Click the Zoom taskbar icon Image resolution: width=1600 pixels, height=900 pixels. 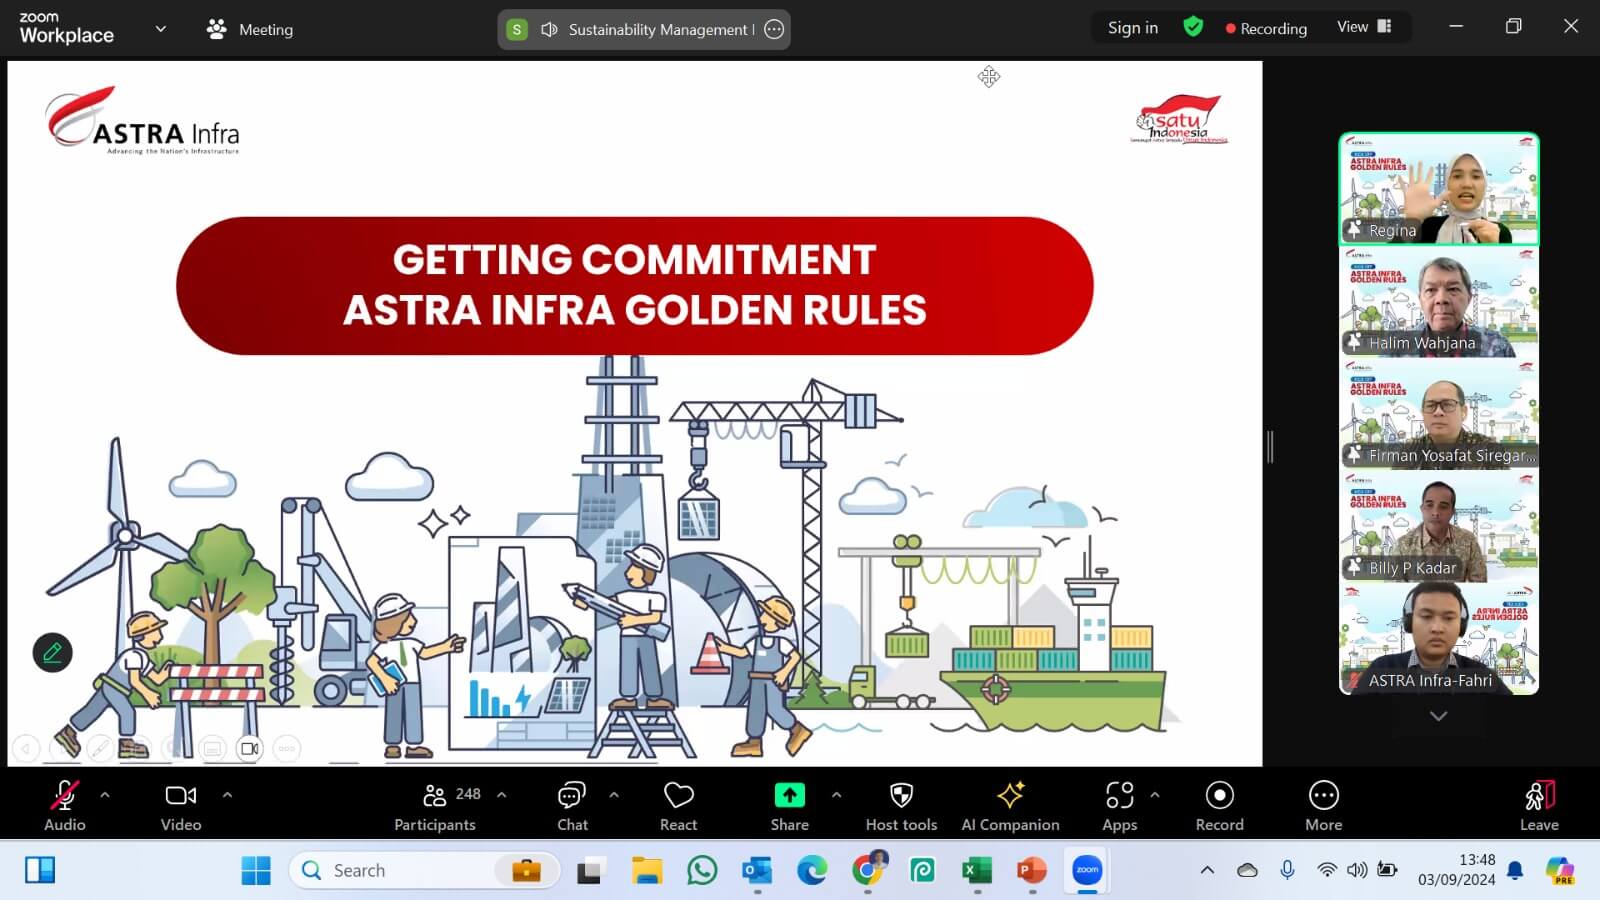point(1087,870)
